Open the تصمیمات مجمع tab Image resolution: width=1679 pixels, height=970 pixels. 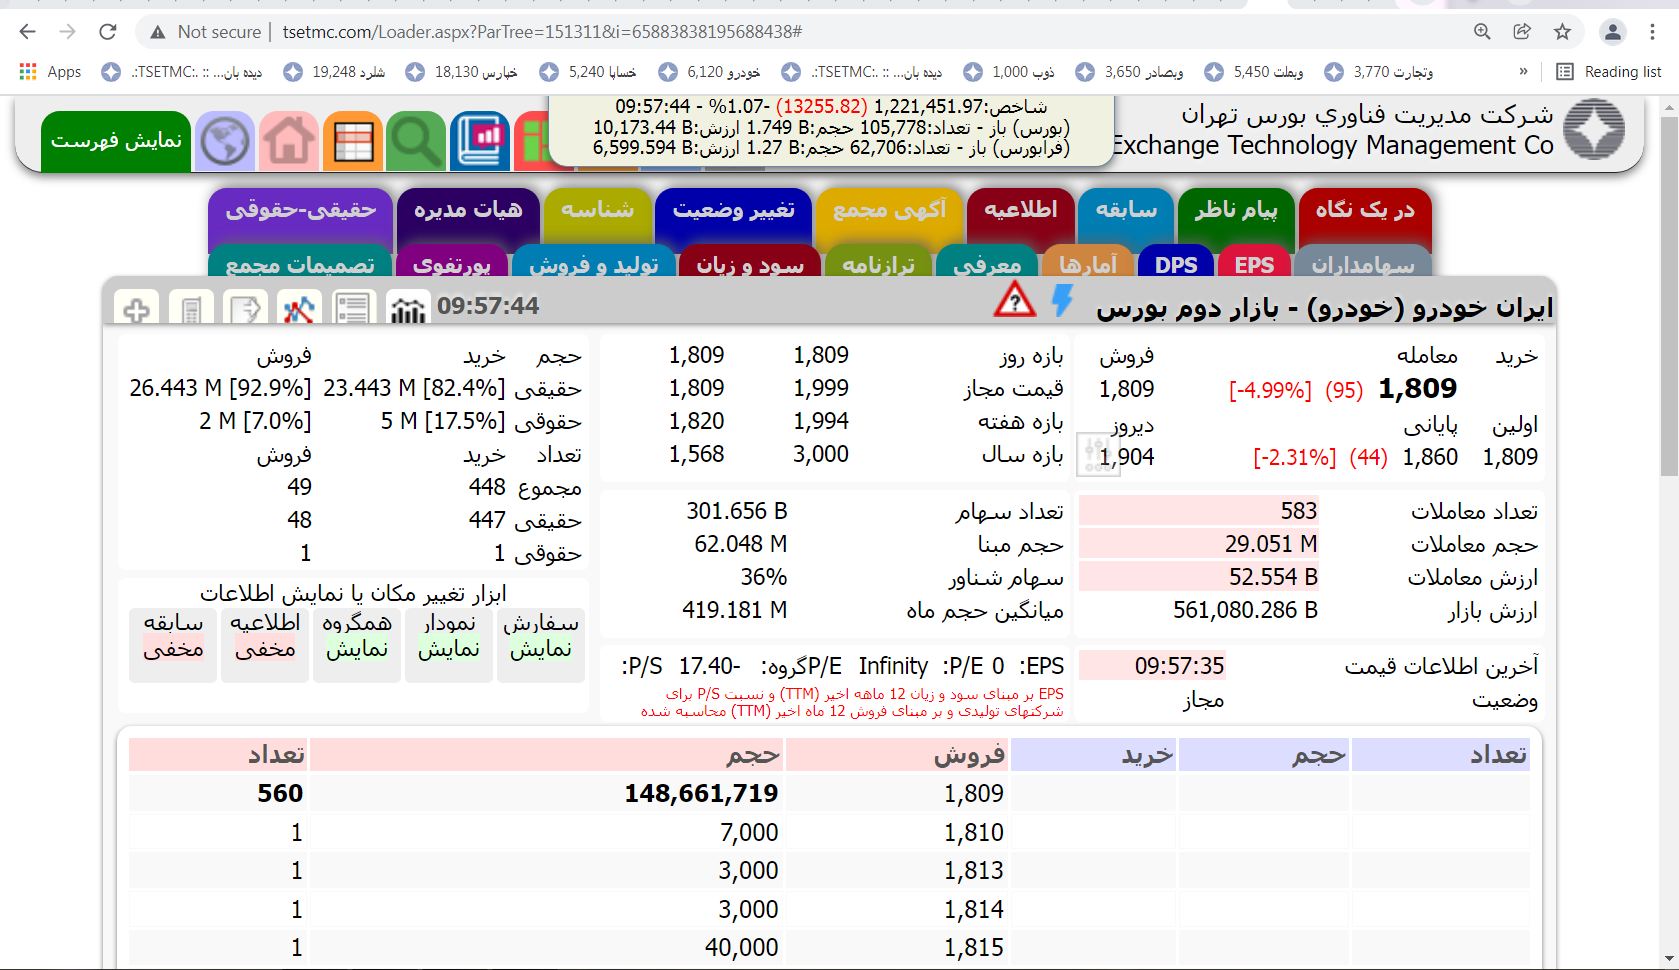(x=301, y=263)
